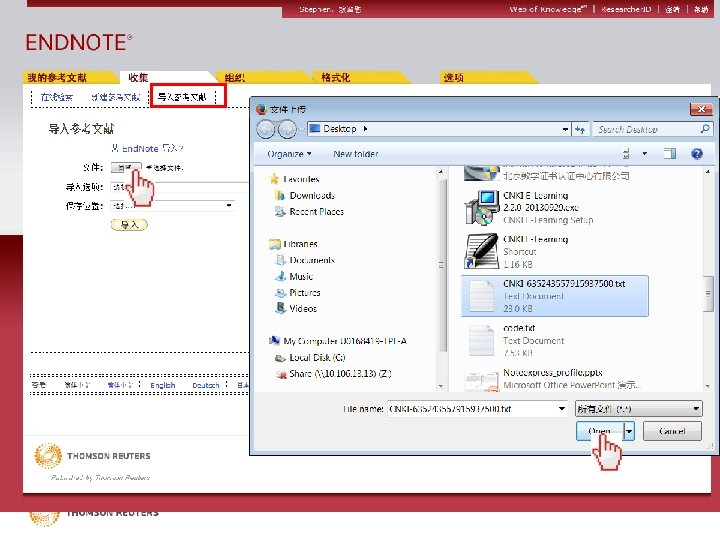Click the refresh icon beside the address bar

coord(580,129)
